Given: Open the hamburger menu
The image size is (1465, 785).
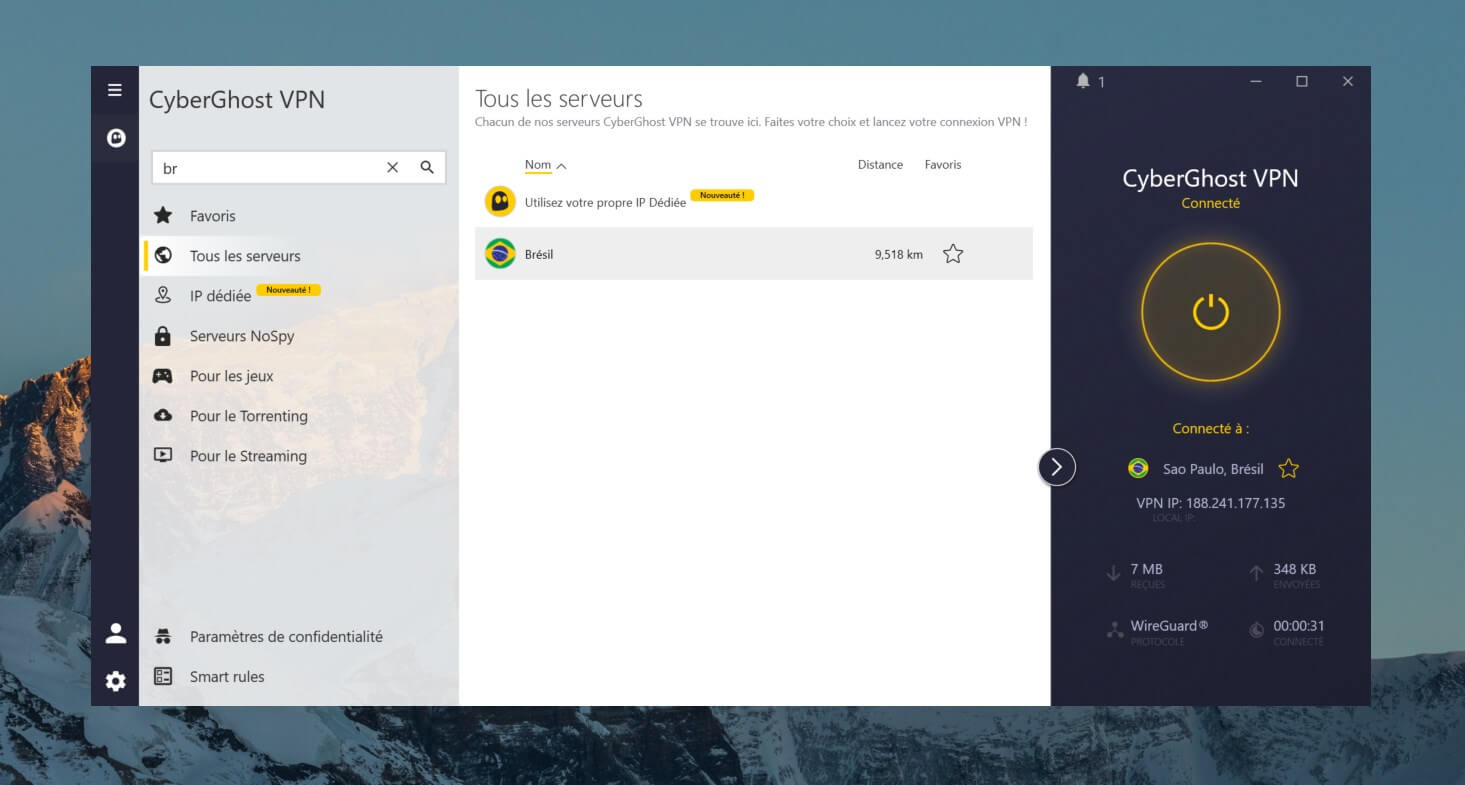Looking at the screenshot, I should [x=115, y=90].
